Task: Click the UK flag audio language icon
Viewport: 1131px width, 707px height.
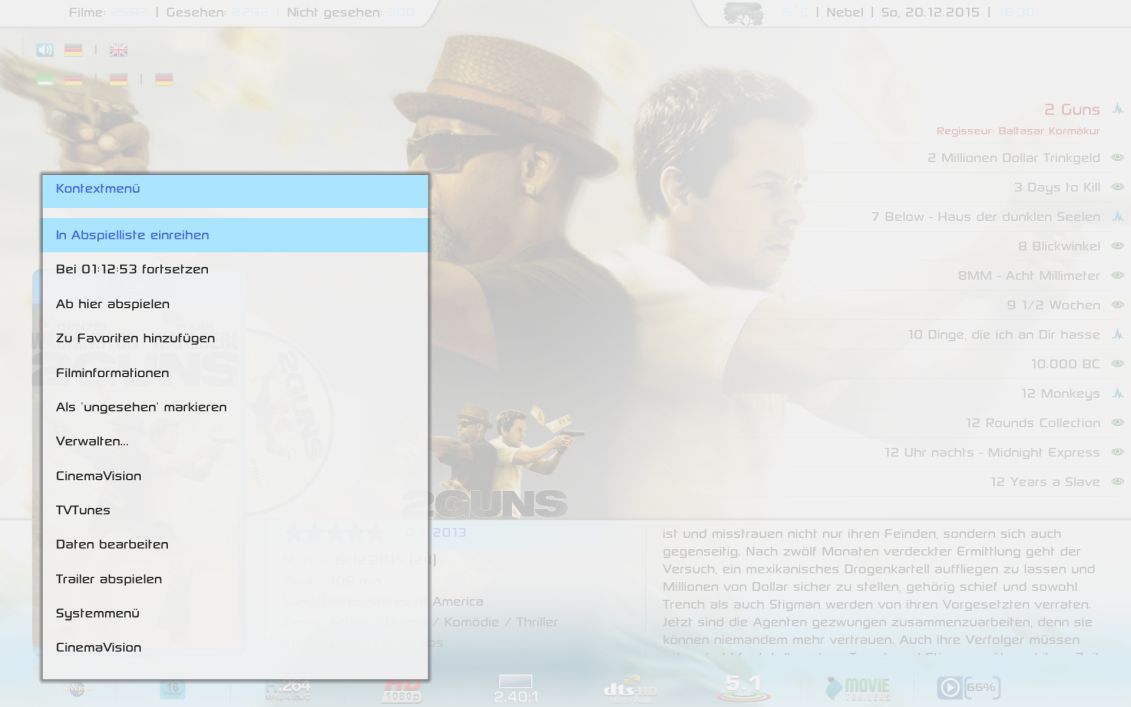Action: (x=118, y=50)
